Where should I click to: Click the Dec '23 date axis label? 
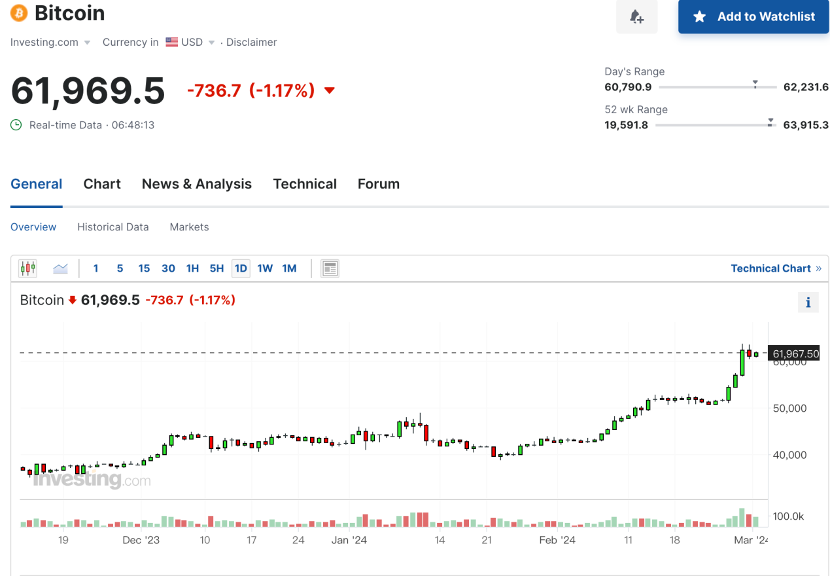(141, 540)
